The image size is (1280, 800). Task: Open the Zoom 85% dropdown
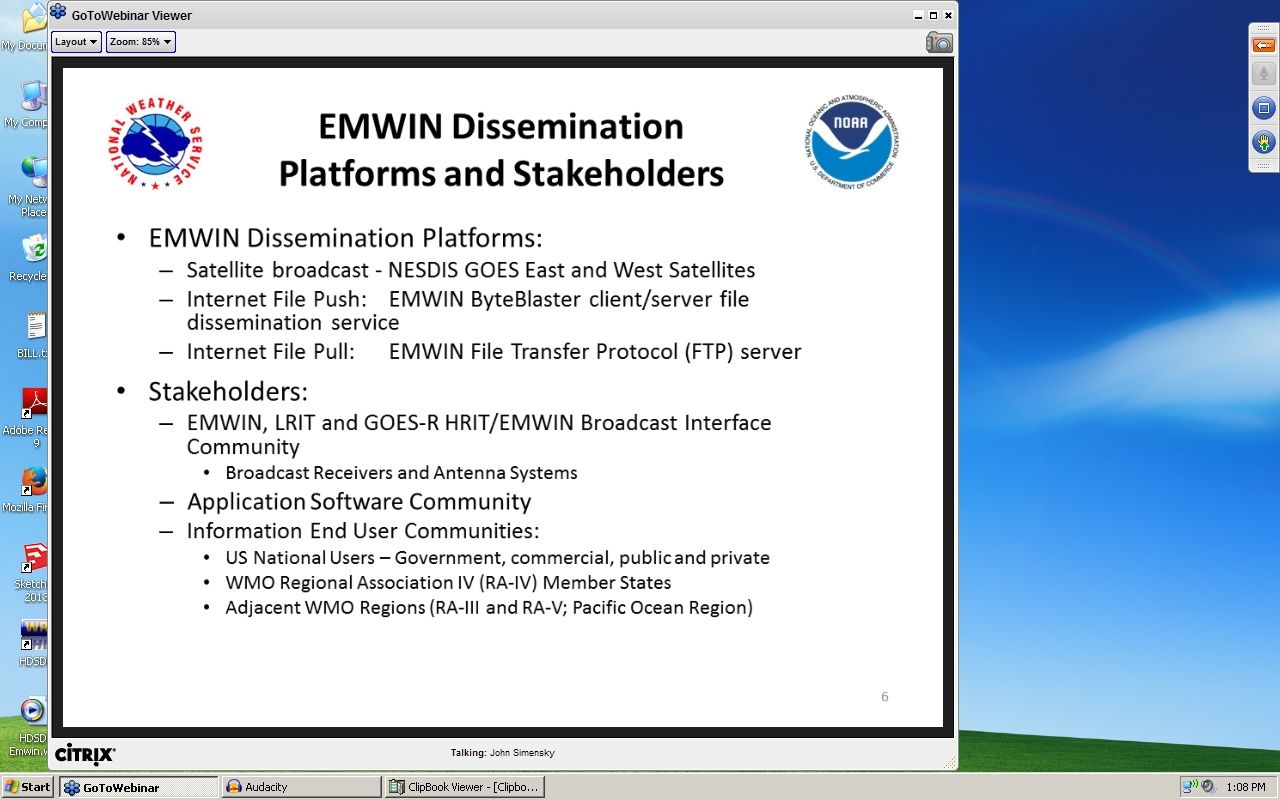(141, 42)
